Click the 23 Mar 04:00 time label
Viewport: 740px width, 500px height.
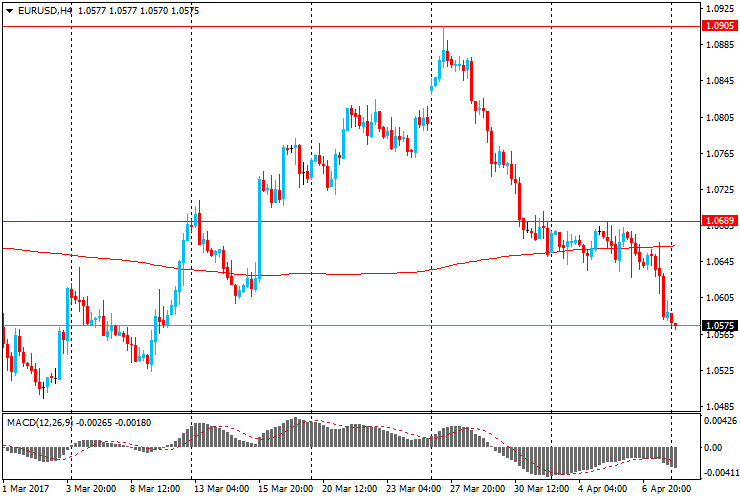point(413,489)
